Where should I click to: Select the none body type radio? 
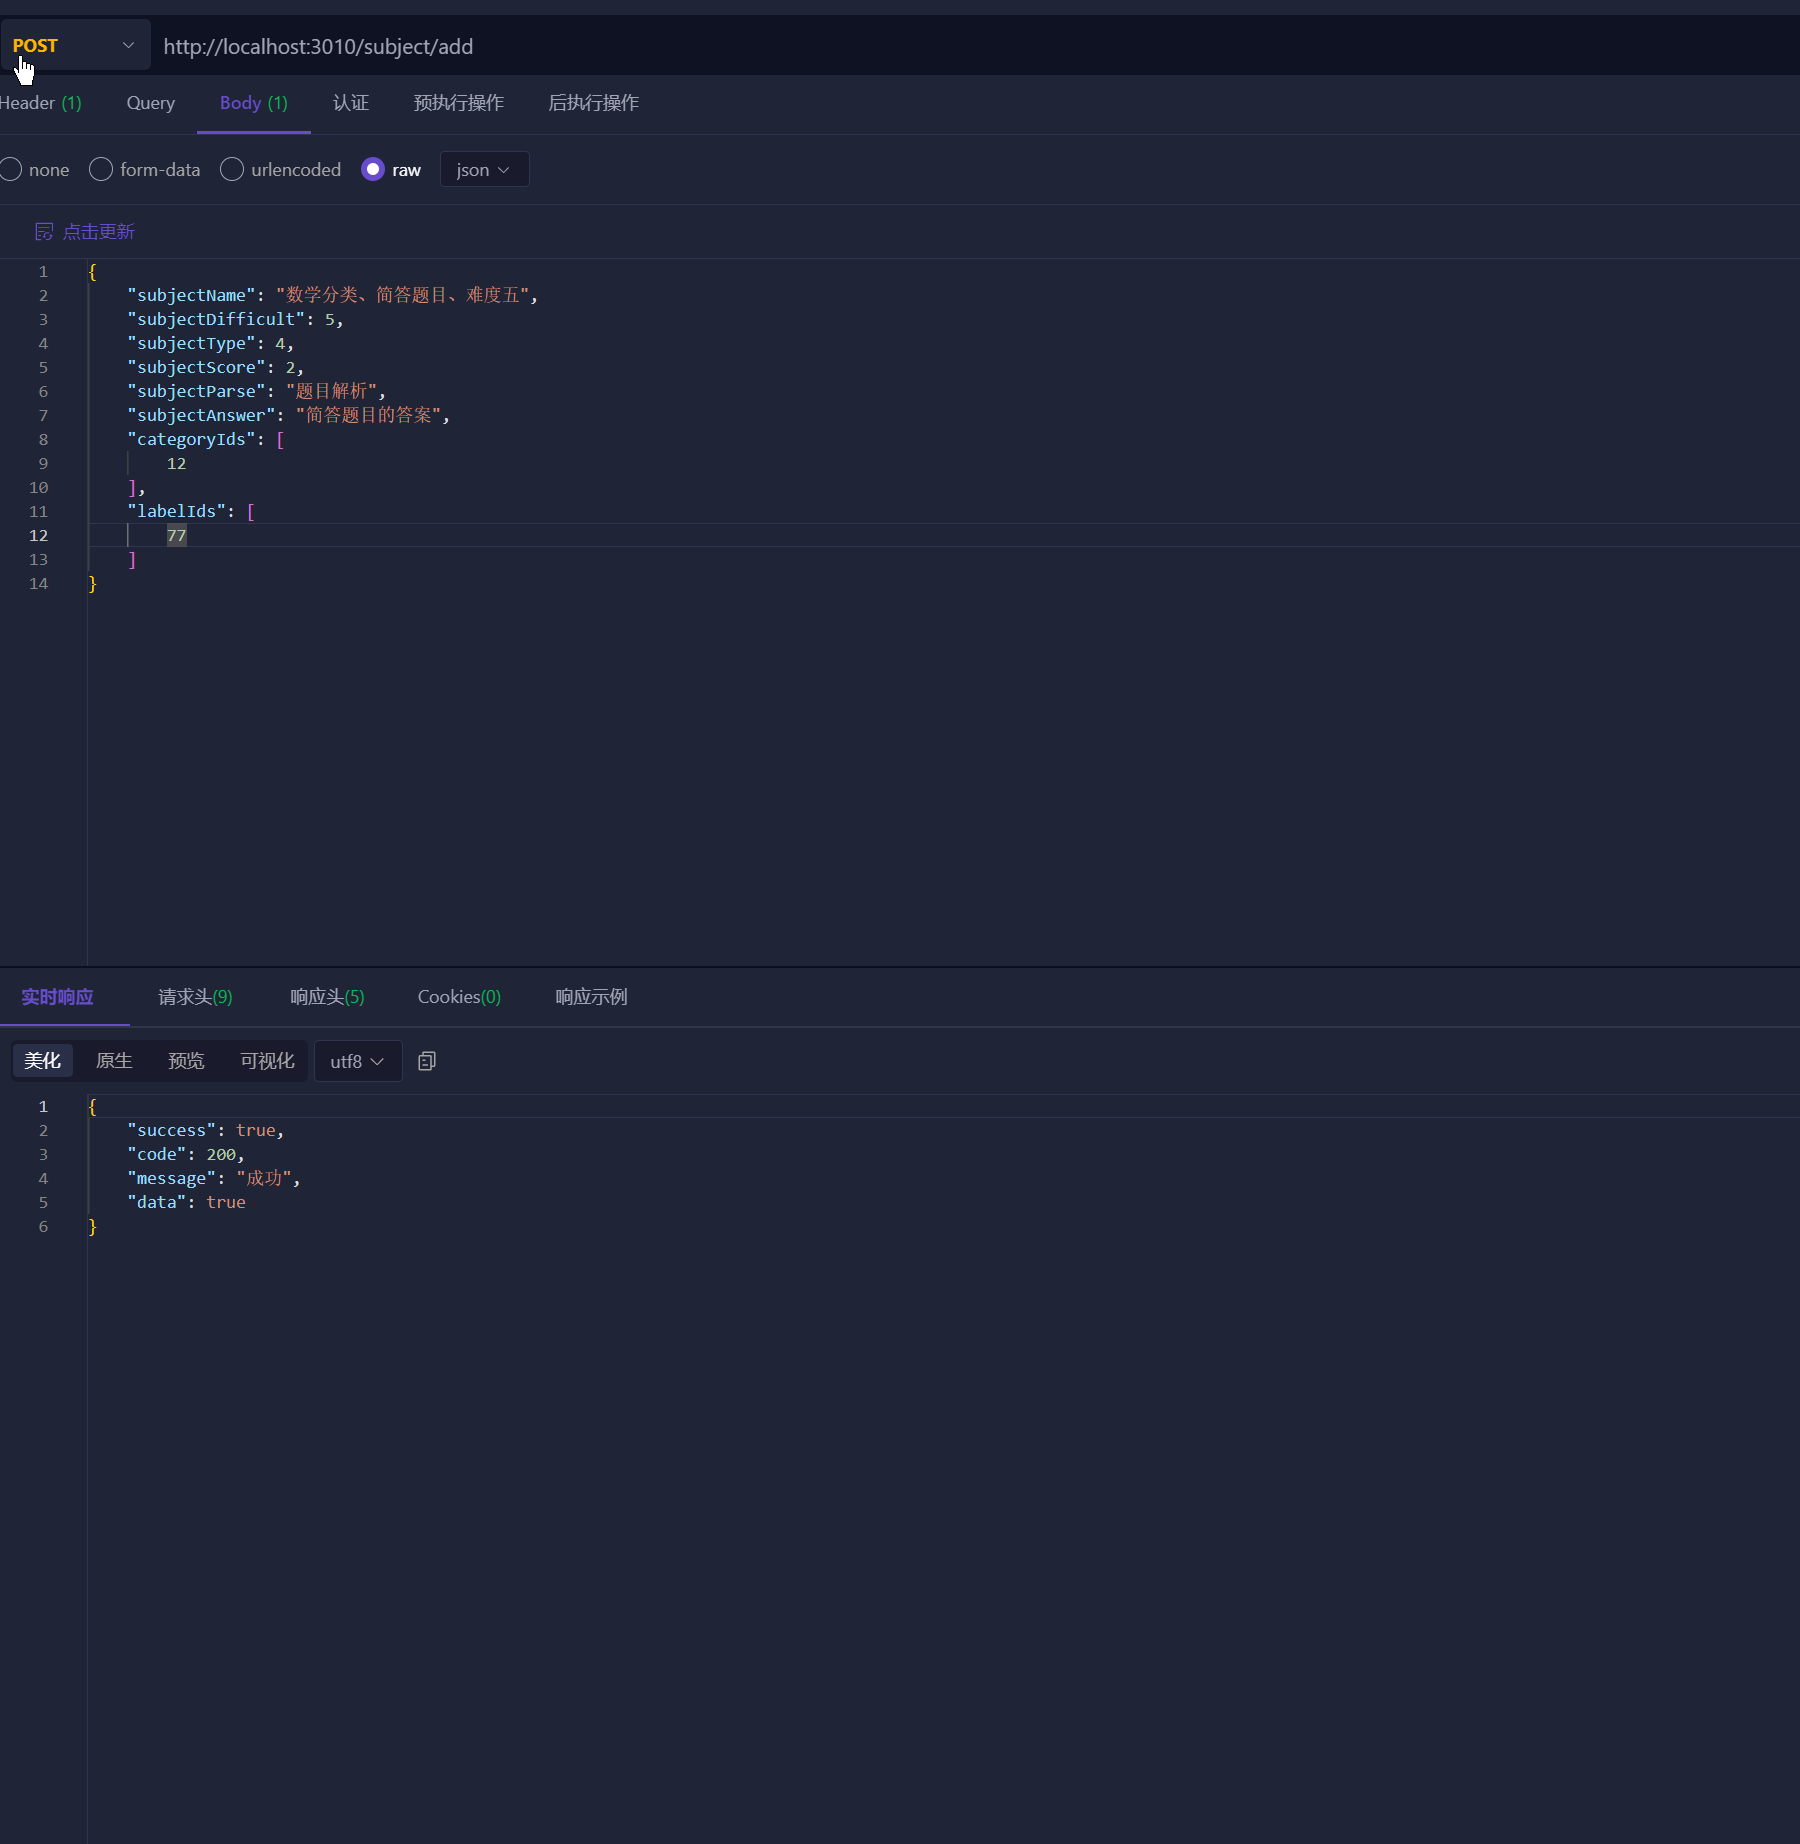pyautogui.click(x=11, y=170)
